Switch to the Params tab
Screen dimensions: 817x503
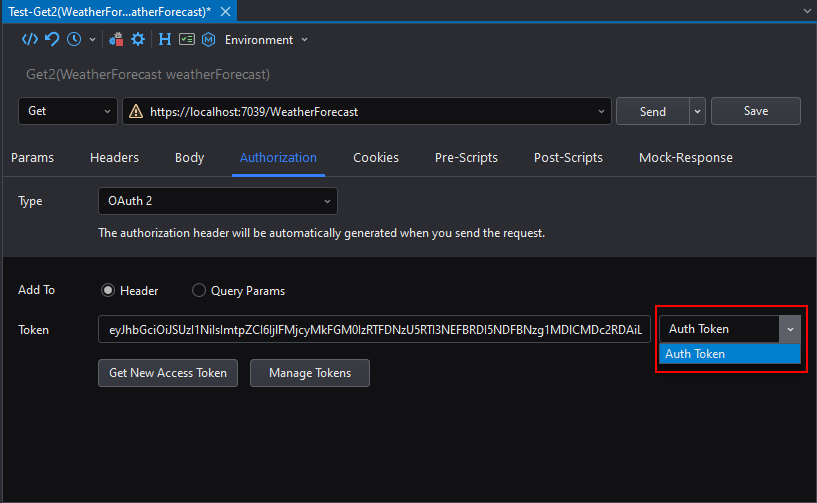pos(32,157)
